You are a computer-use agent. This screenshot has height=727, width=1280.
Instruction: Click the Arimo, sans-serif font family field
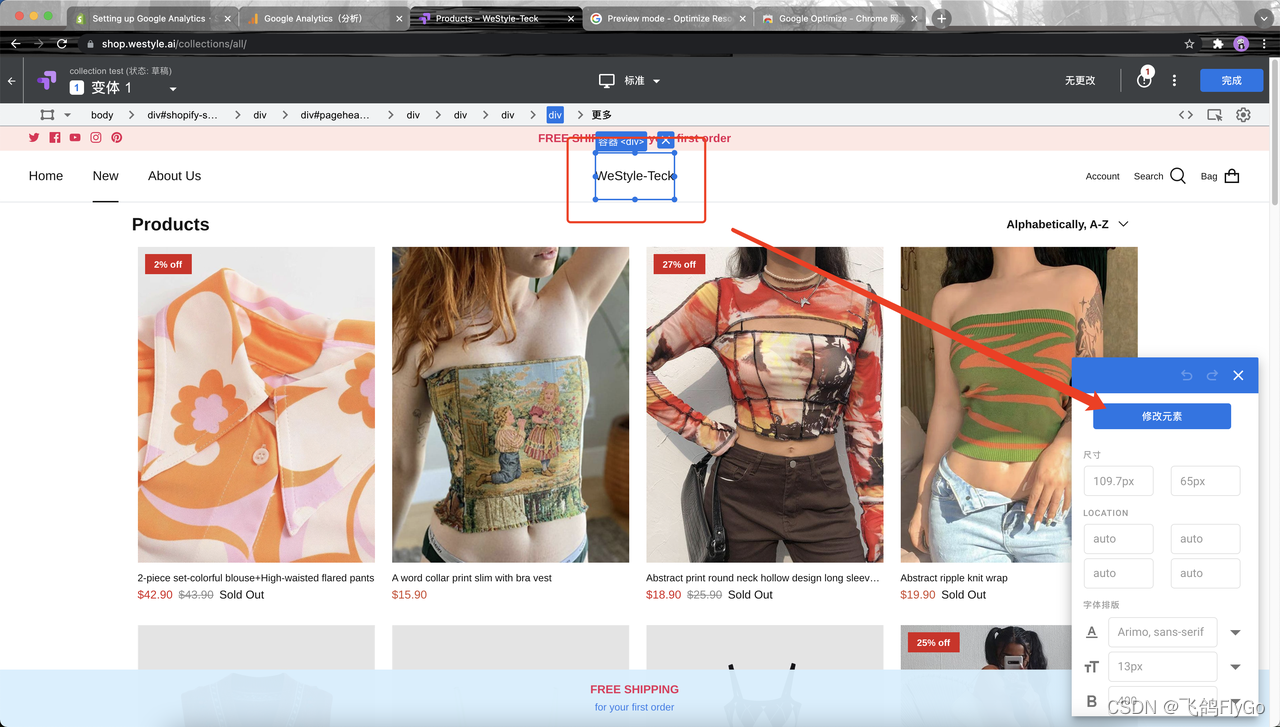[x=1163, y=632]
